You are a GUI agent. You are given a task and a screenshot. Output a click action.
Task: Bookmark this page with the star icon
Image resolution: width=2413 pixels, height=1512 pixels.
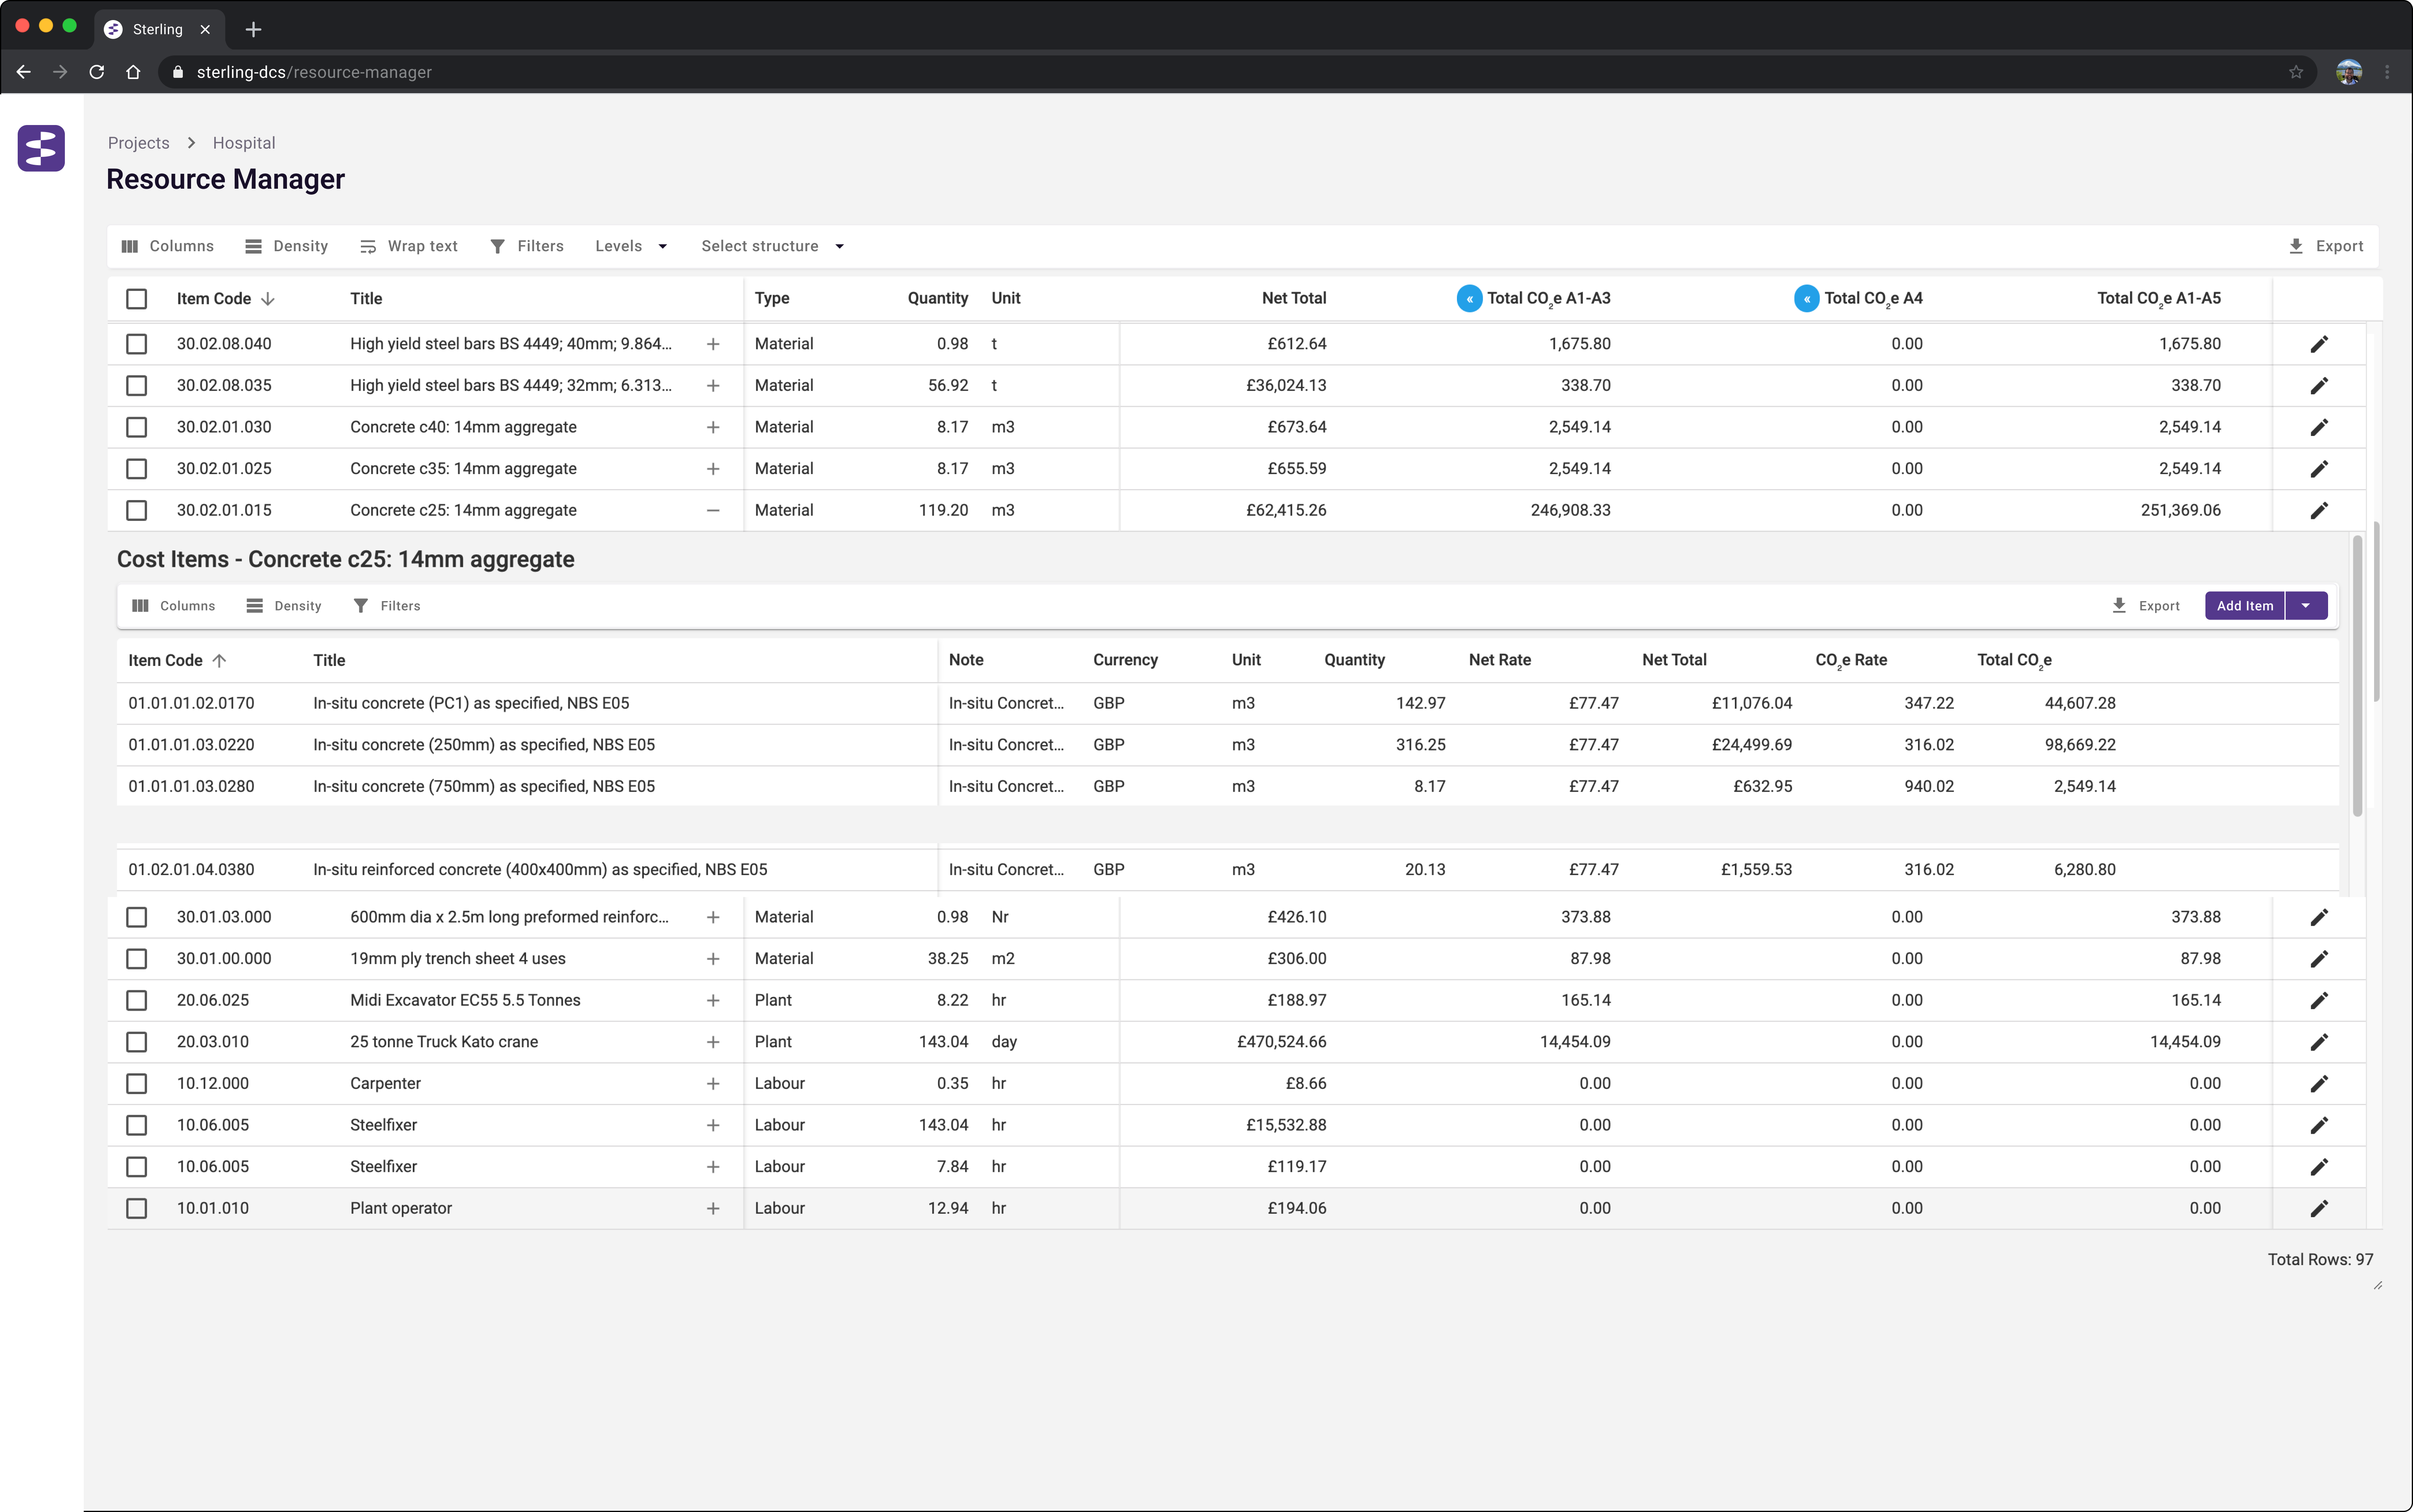[x=2296, y=72]
